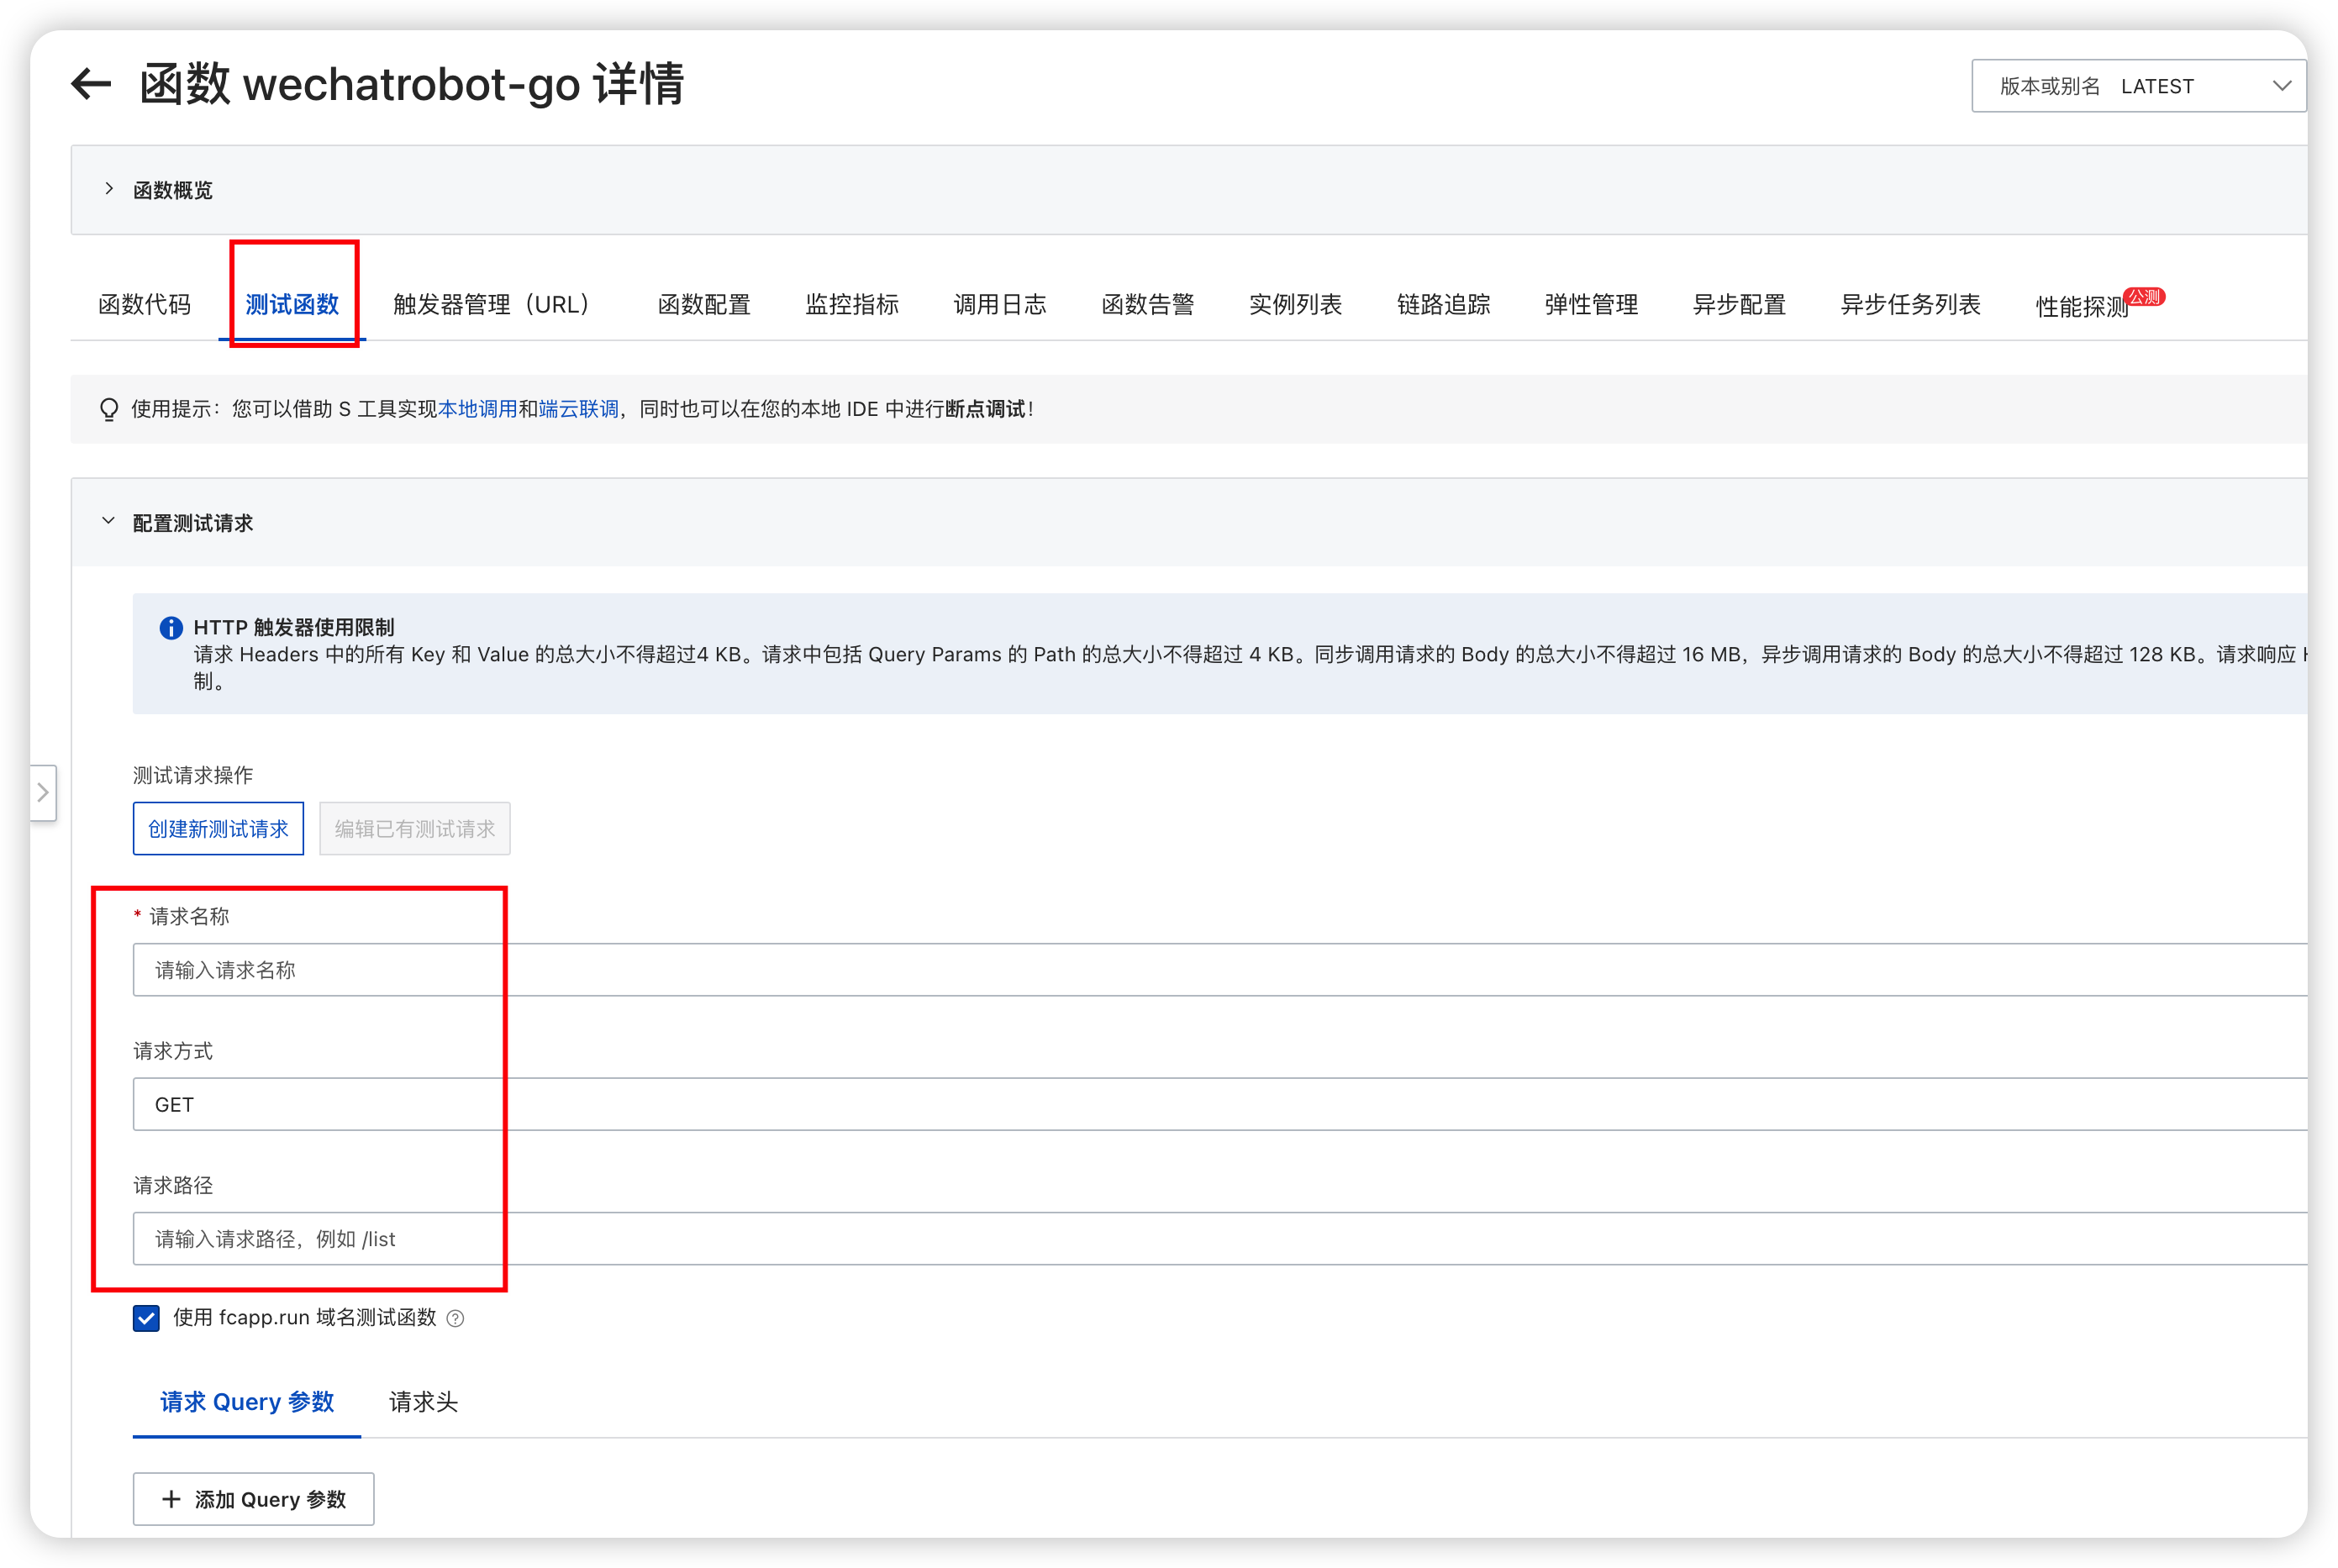Uncheck 使用 fcapp.run 域名测试函数 checkbox

pos(146,1318)
